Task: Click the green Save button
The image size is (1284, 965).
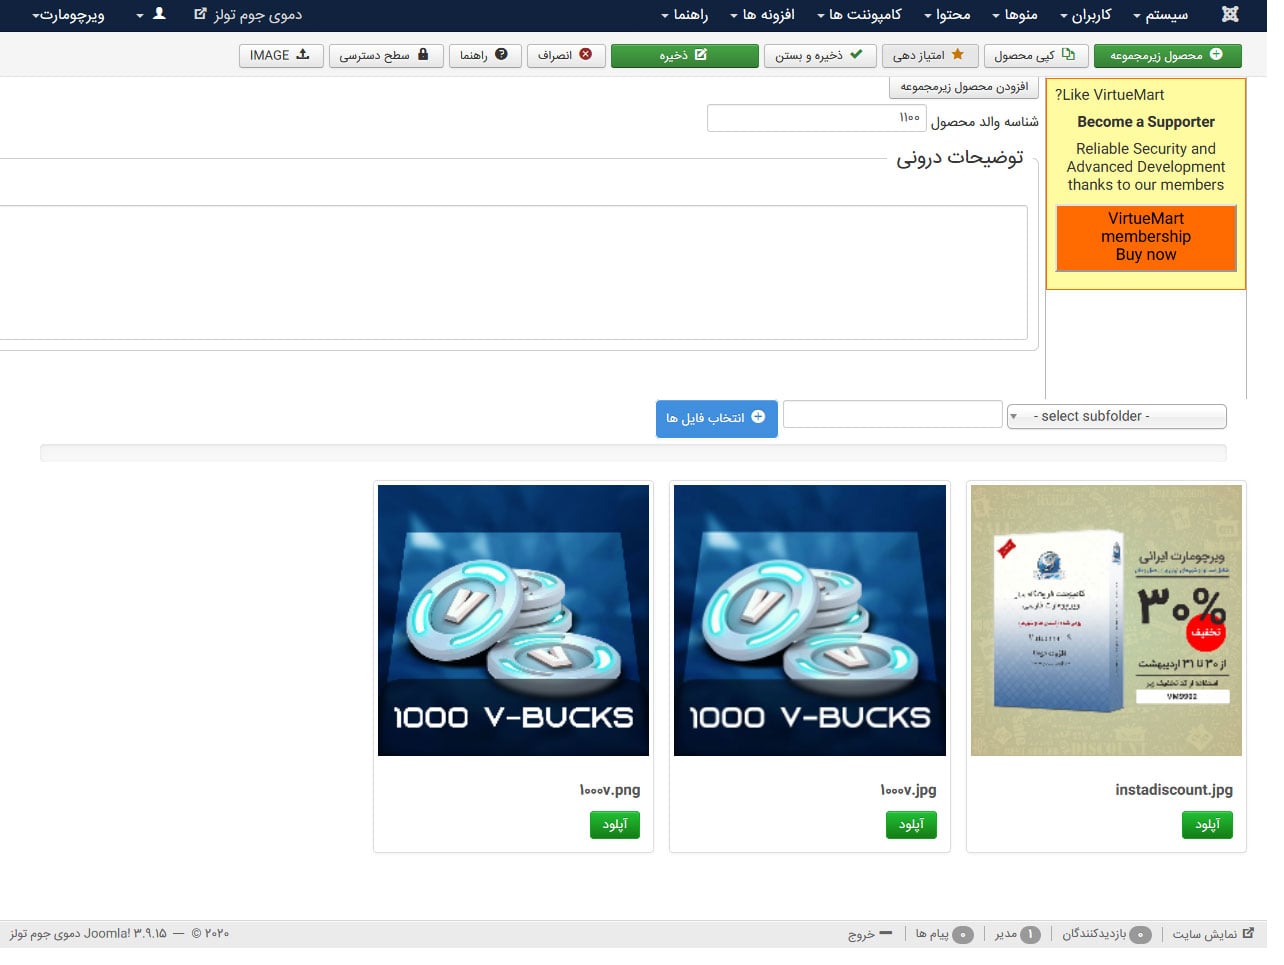Action: [x=684, y=56]
